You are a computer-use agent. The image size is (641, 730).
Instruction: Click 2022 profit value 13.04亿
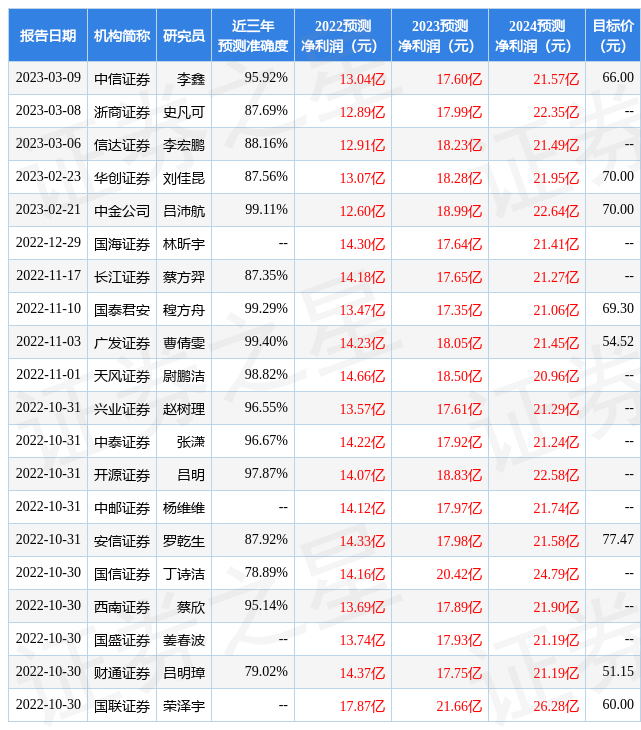(x=362, y=79)
